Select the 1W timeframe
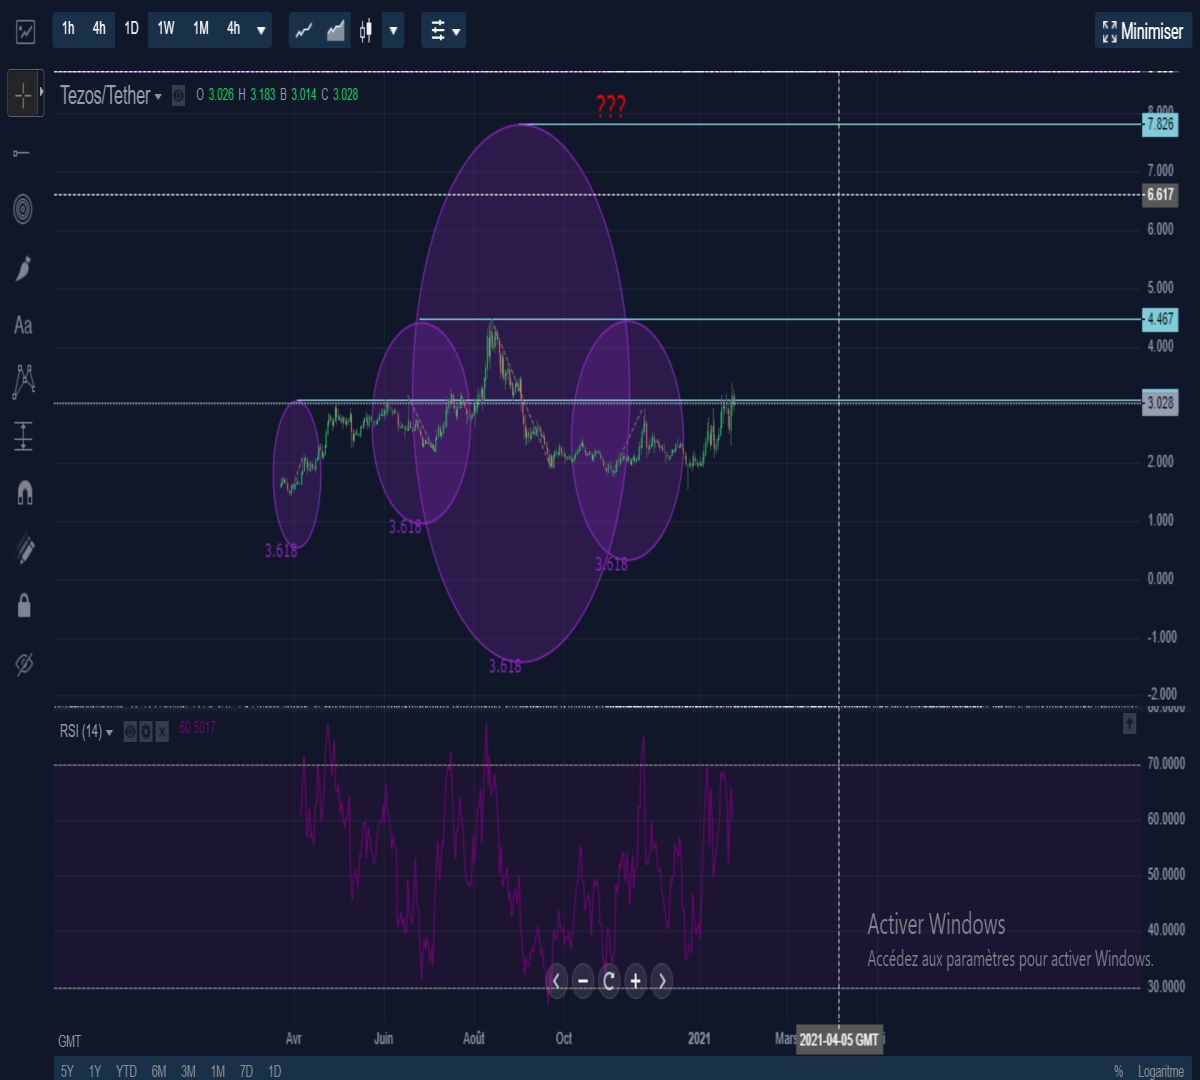The image size is (1200, 1080). pos(166,29)
